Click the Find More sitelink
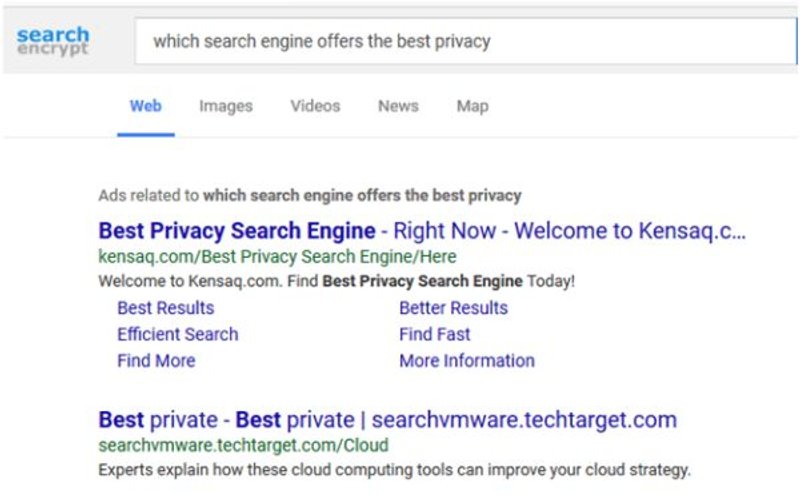The image size is (800, 497). 156,360
